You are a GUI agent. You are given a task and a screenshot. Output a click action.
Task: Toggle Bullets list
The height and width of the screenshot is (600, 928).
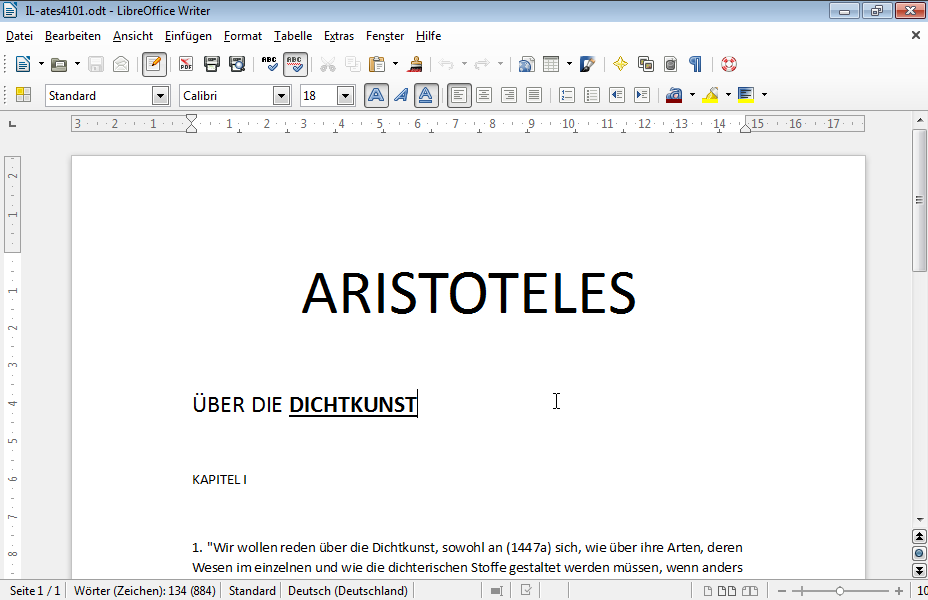point(592,95)
